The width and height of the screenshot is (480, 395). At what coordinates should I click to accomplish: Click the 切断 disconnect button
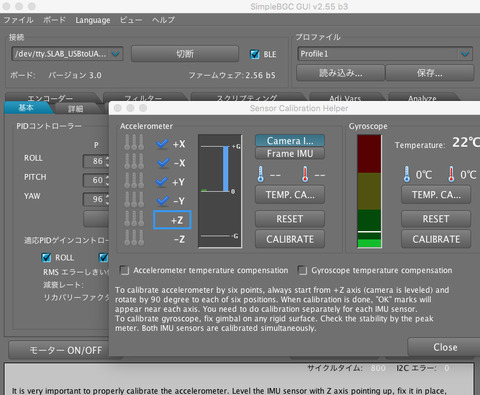[x=185, y=54]
